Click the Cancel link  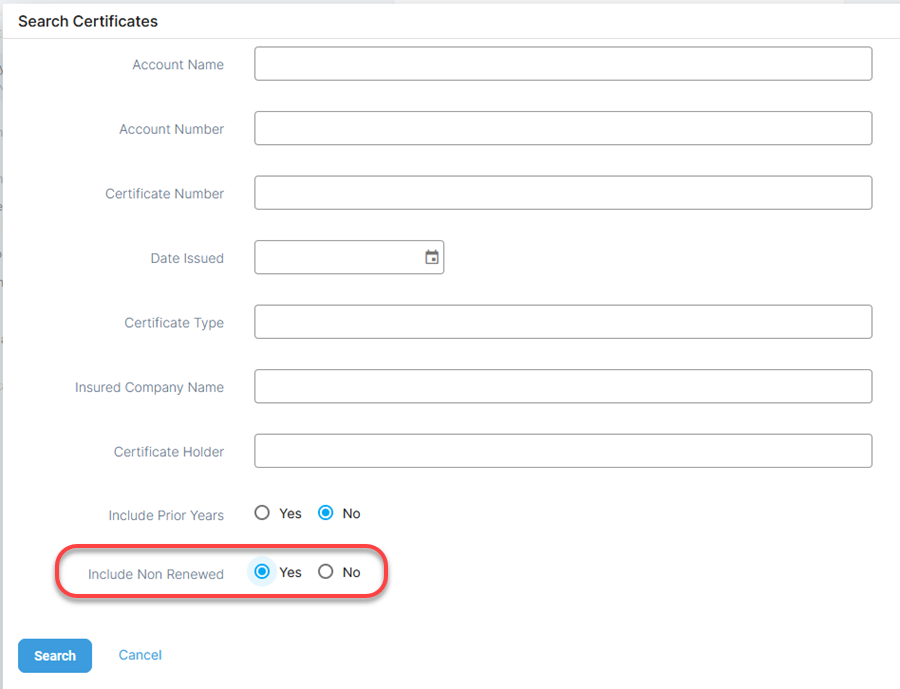tap(140, 655)
